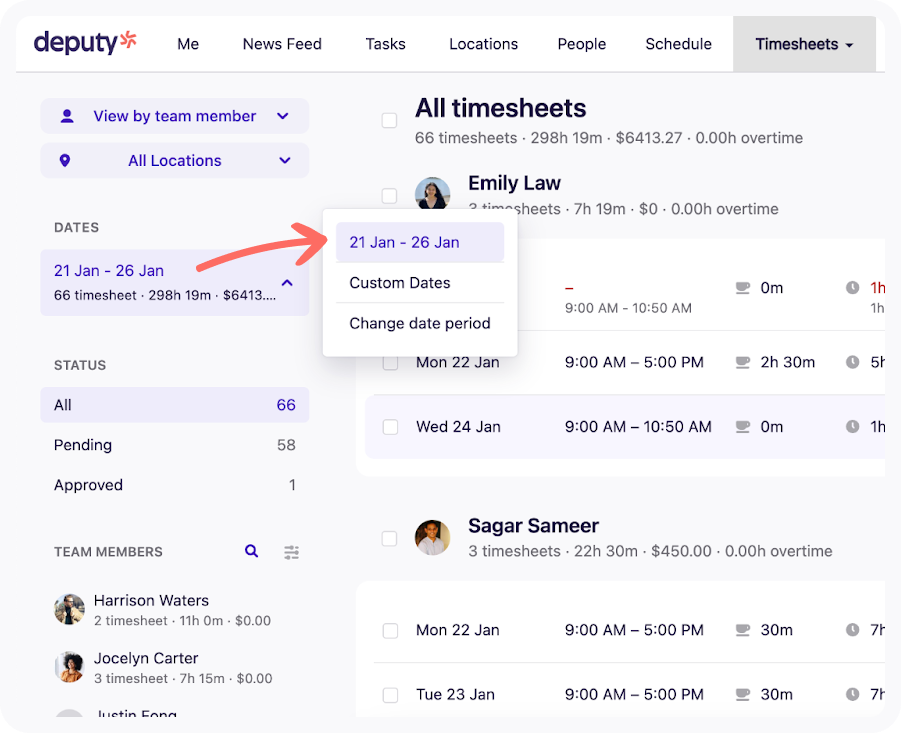This screenshot has height=733, width=901.
Task: Click Emily Law's profile avatar
Action: [x=432, y=194]
